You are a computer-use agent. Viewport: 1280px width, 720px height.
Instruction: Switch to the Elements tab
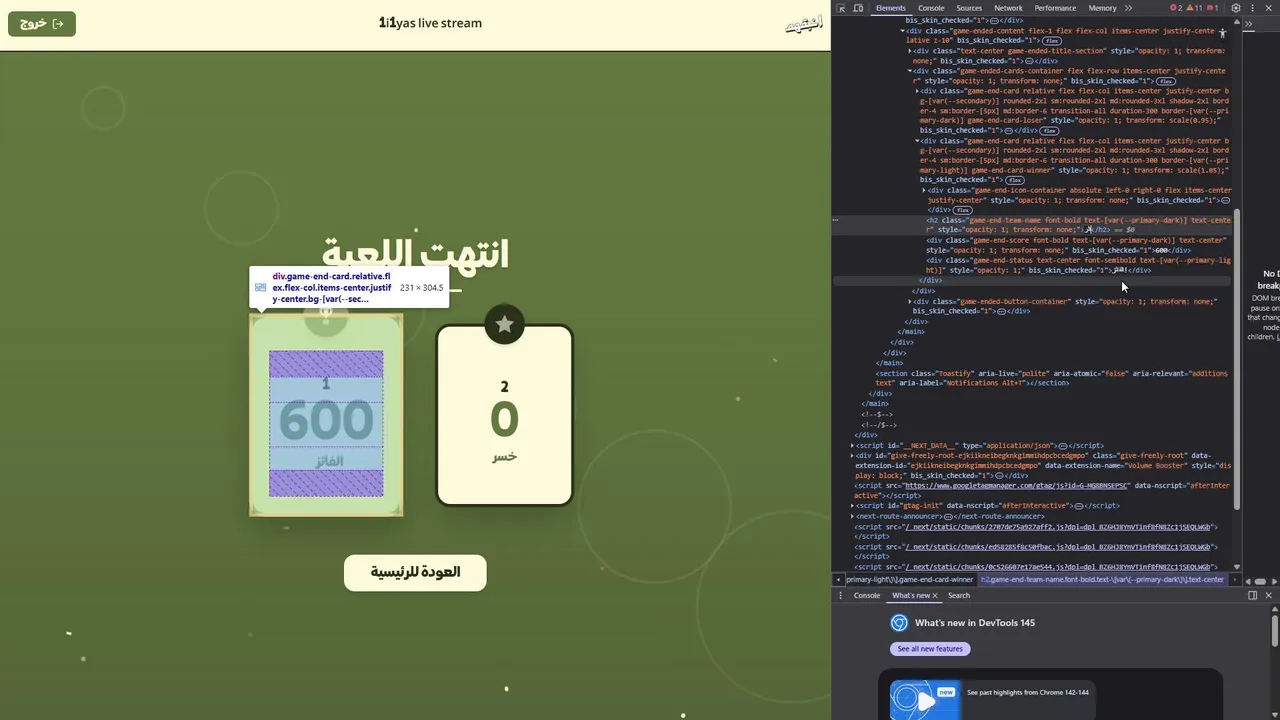point(890,8)
